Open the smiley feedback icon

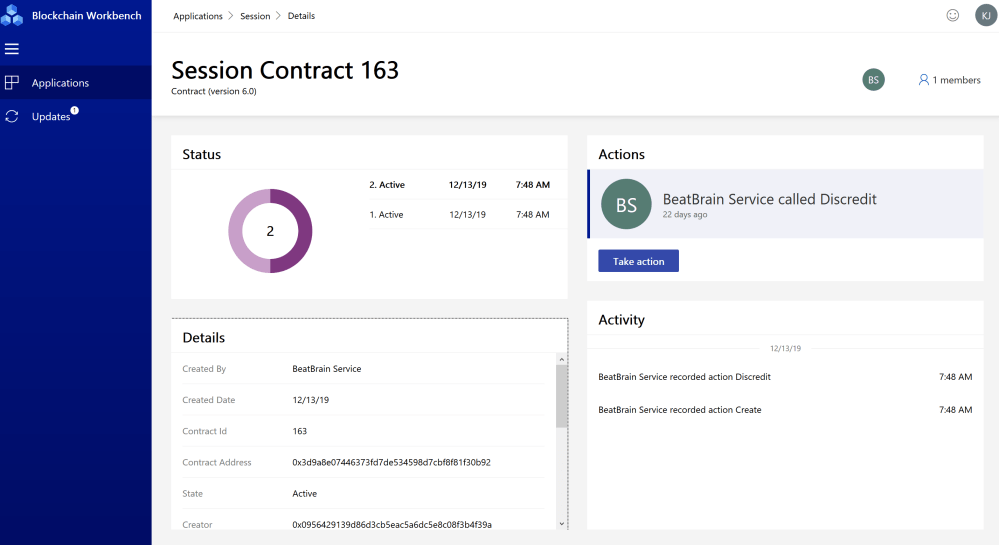(x=952, y=15)
